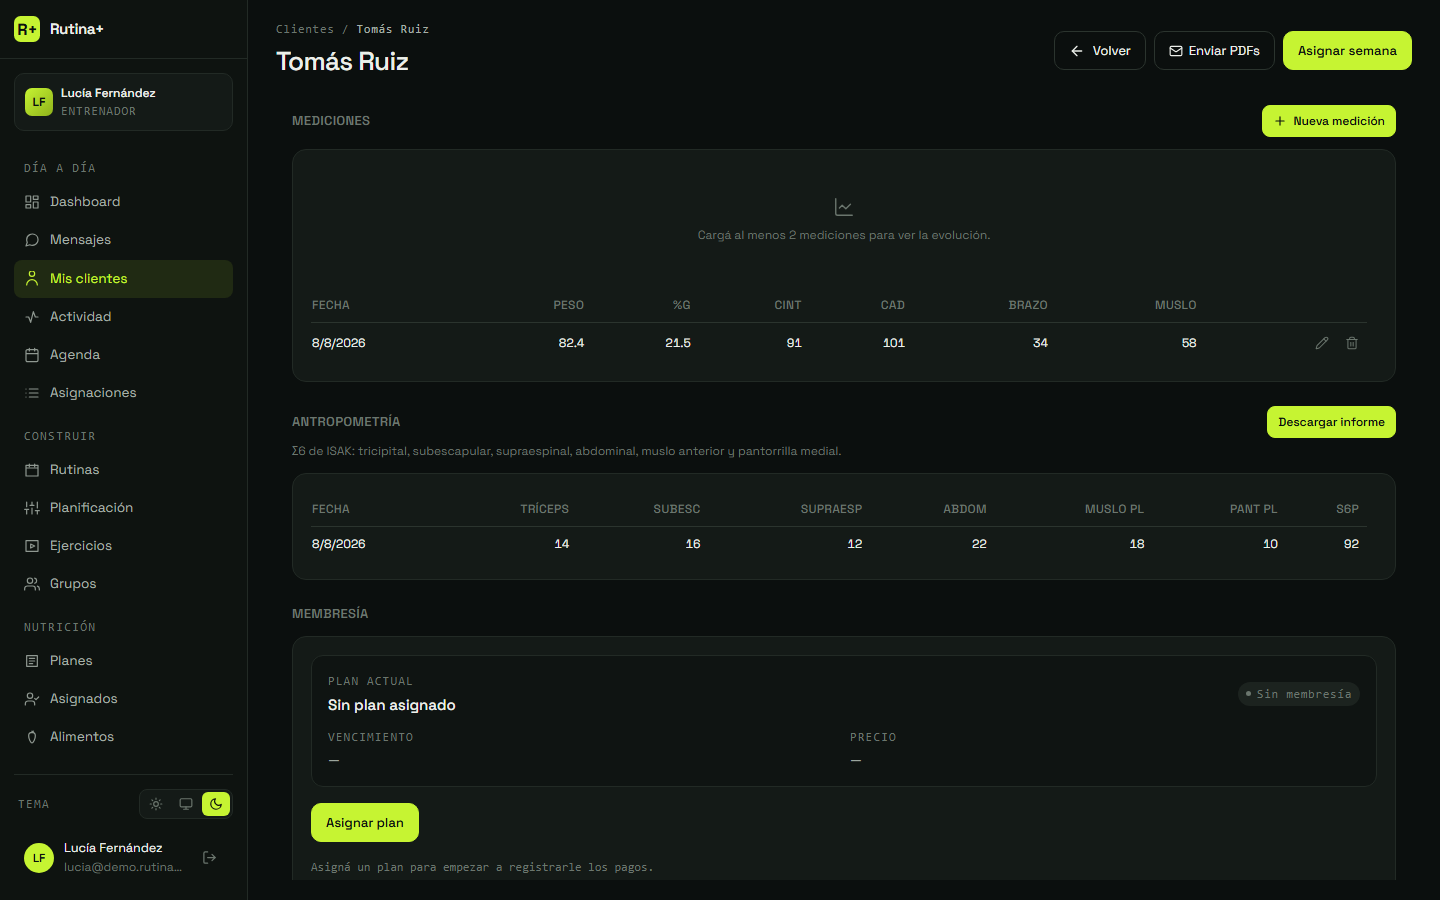The height and width of the screenshot is (900, 1440).
Task: Switch to light theme sun icon
Action: coord(156,804)
